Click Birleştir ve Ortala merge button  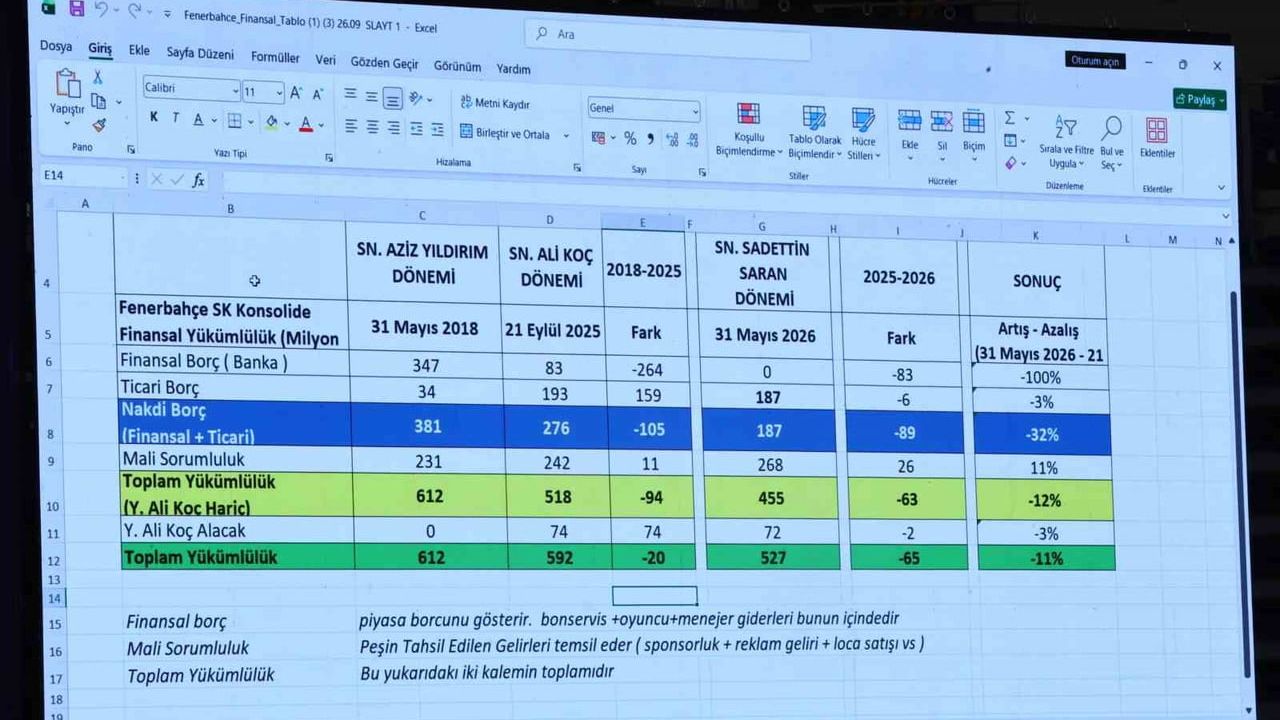pyautogui.click(x=505, y=133)
